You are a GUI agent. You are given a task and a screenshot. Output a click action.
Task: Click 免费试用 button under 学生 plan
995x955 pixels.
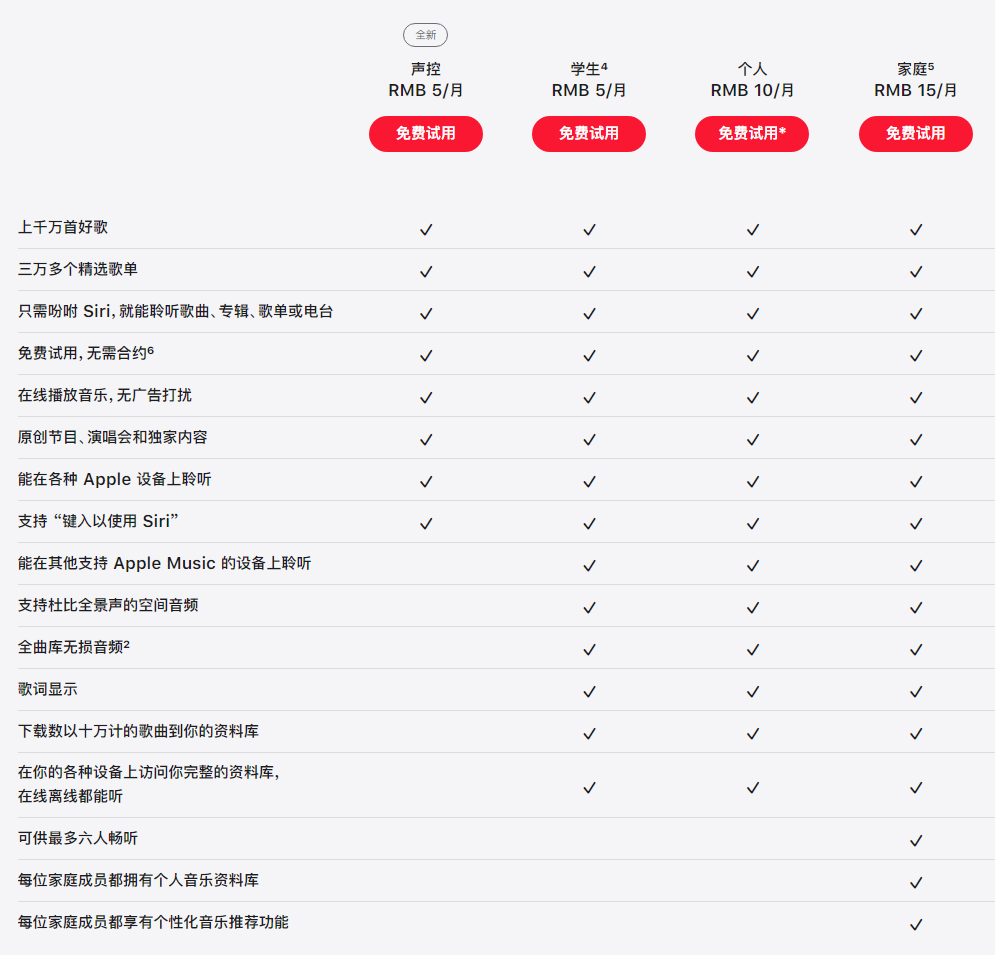[x=588, y=134]
